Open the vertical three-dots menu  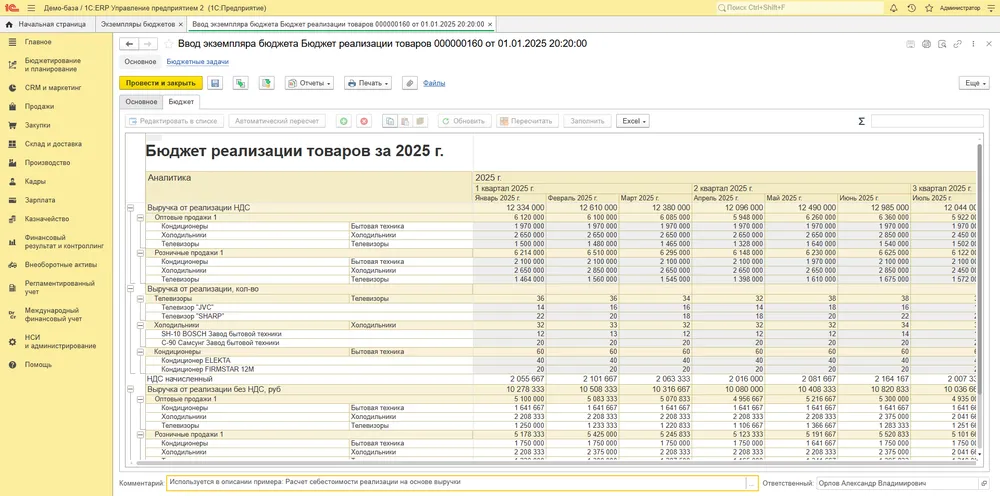point(973,44)
